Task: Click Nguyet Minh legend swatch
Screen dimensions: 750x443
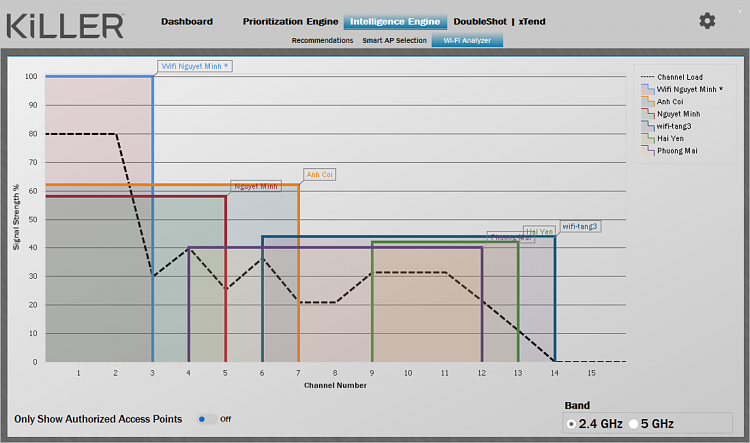Action: tap(648, 114)
